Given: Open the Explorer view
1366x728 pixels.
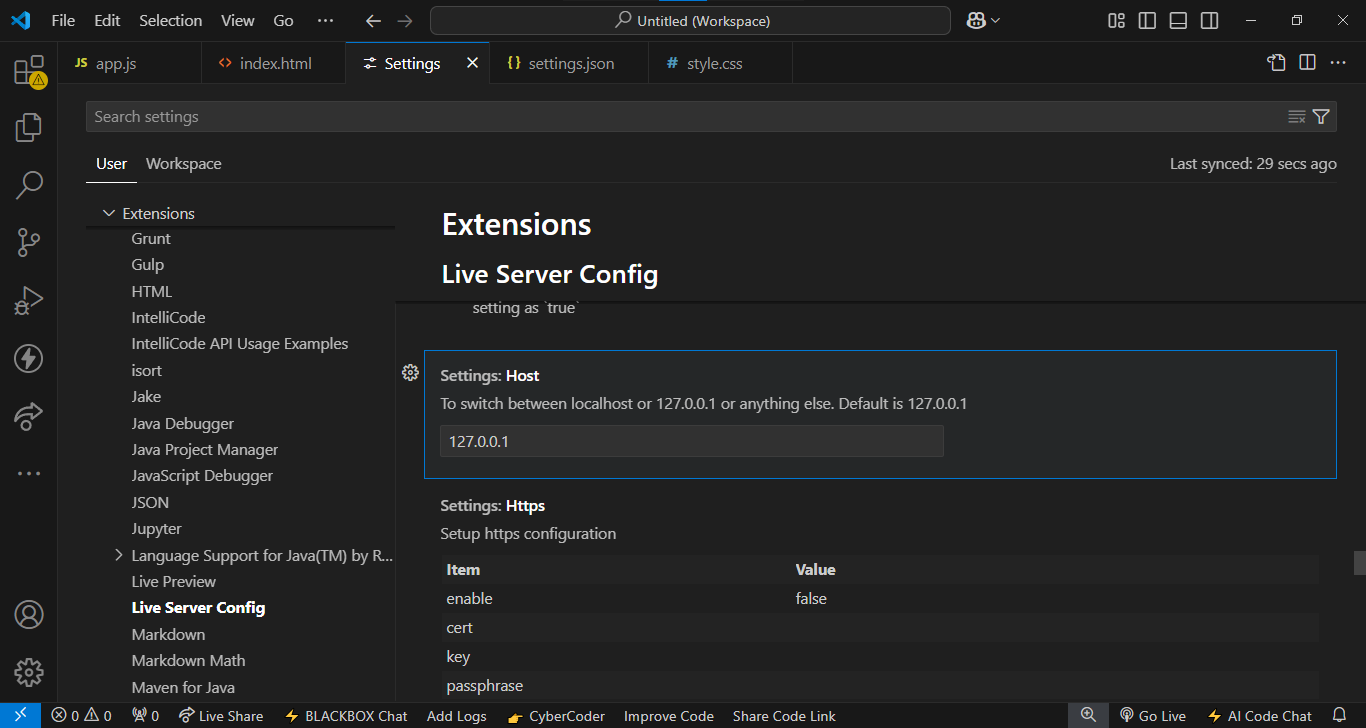Looking at the screenshot, I should point(29,127).
